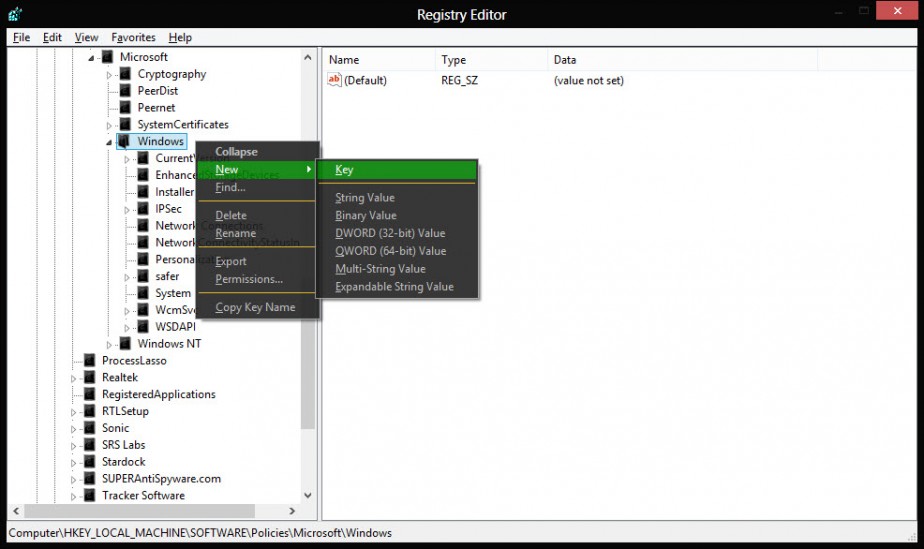Expand the SystemCertificates key arrow
Viewport: 924px width, 549px height.
[109, 125]
